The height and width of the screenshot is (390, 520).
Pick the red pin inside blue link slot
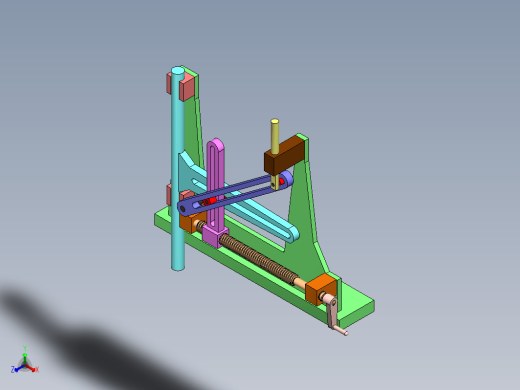(211, 201)
